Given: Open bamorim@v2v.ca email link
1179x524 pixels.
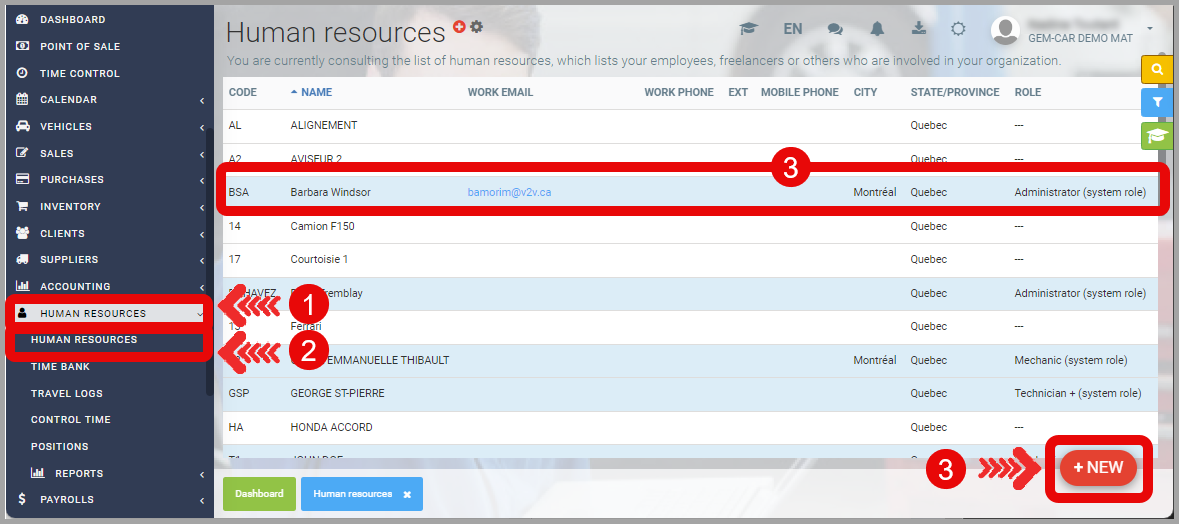Looking at the screenshot, I should pyautogui.click(x=509, y=192).
